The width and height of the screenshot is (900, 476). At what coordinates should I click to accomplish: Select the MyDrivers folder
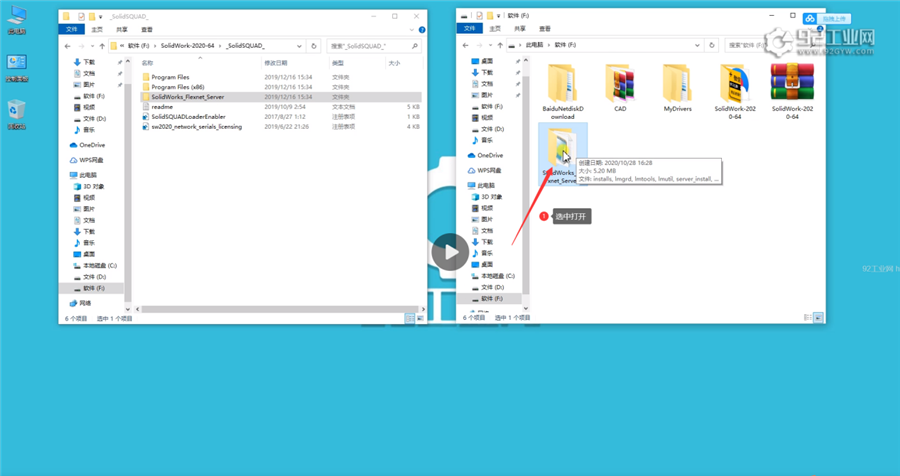677,87
